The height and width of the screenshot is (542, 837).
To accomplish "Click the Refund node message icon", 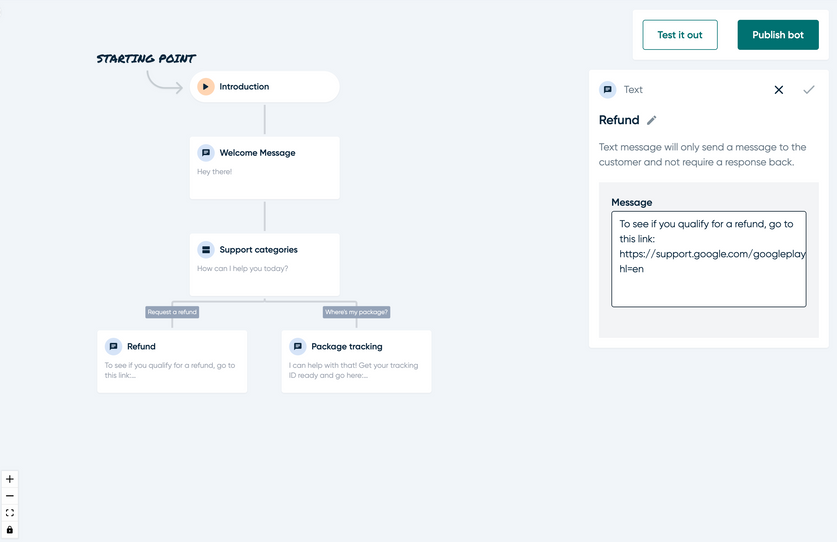I will (113, 346).
